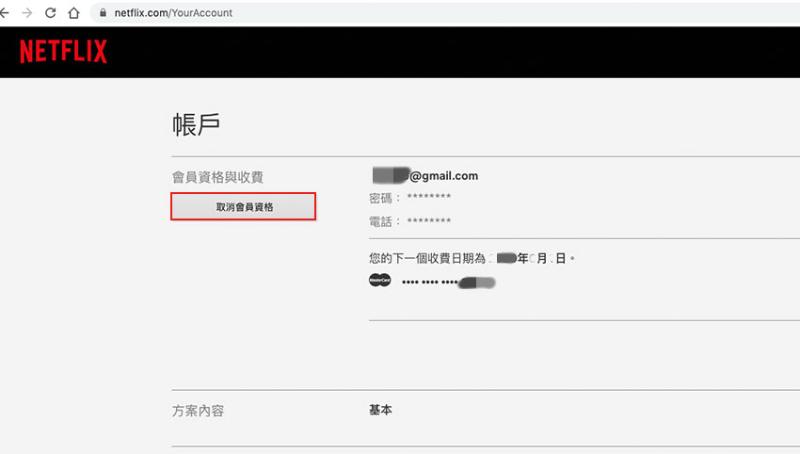The height and width of the screenshot is (454, 800).
Task: Click the padlock site security icon
Action: pos(103,13)
